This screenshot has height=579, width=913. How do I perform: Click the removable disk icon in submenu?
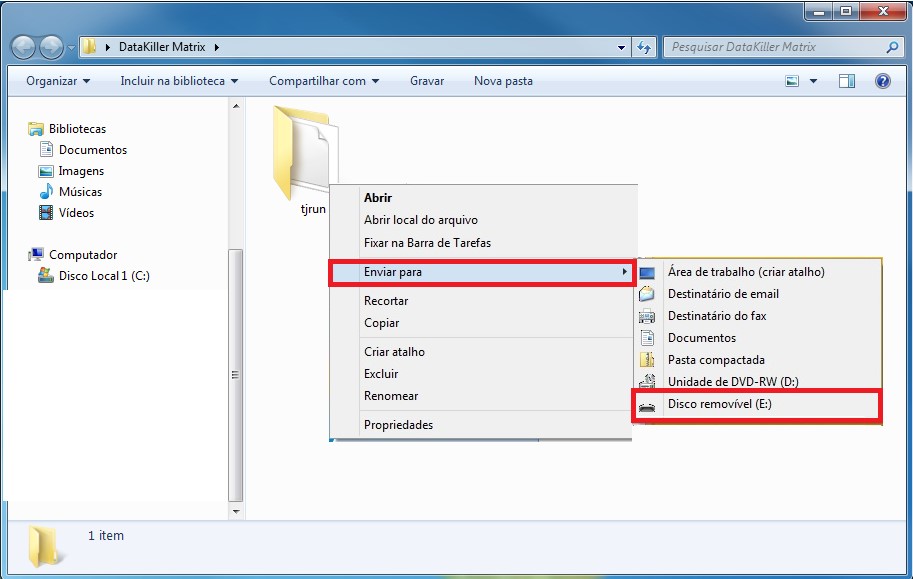click(647, 407)
